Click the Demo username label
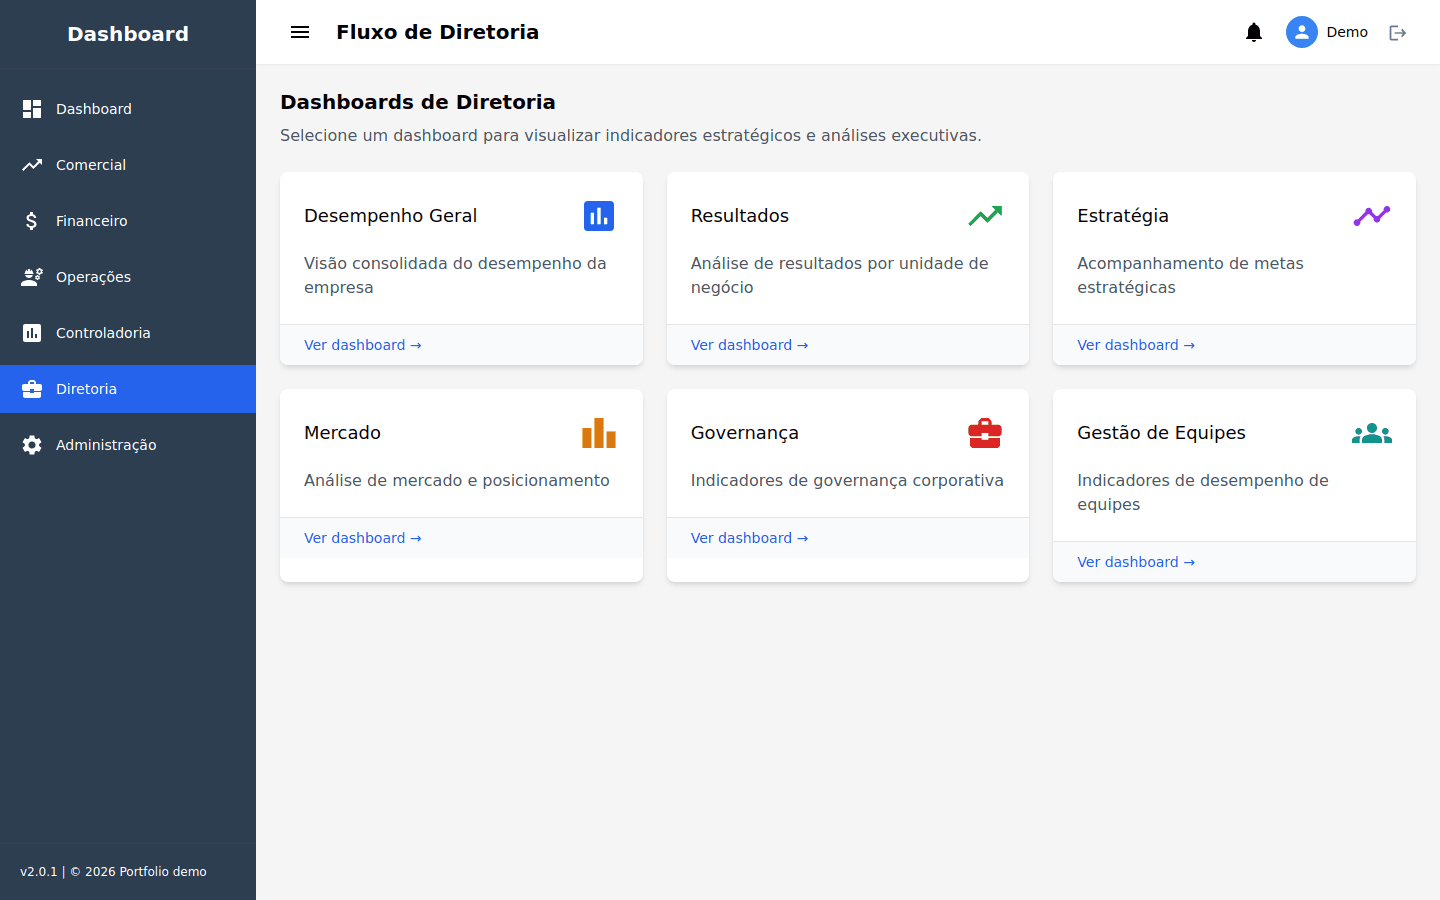The width and height of the screenshot is (1440, 900). click(1347, 32)
